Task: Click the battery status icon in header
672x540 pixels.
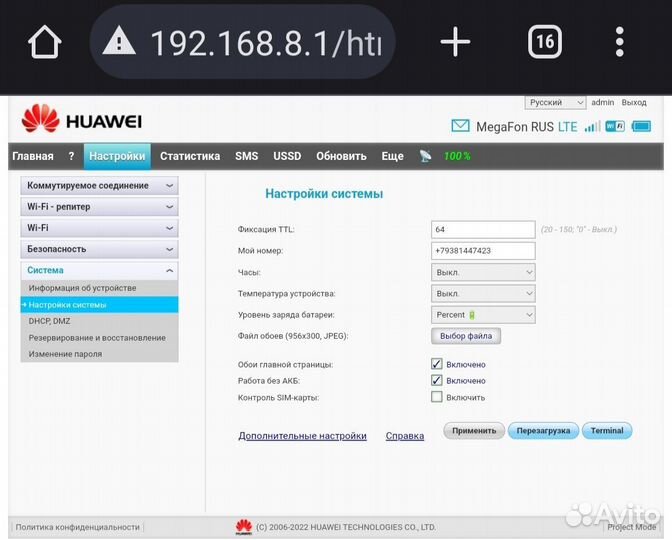Action: coord(642,126)
